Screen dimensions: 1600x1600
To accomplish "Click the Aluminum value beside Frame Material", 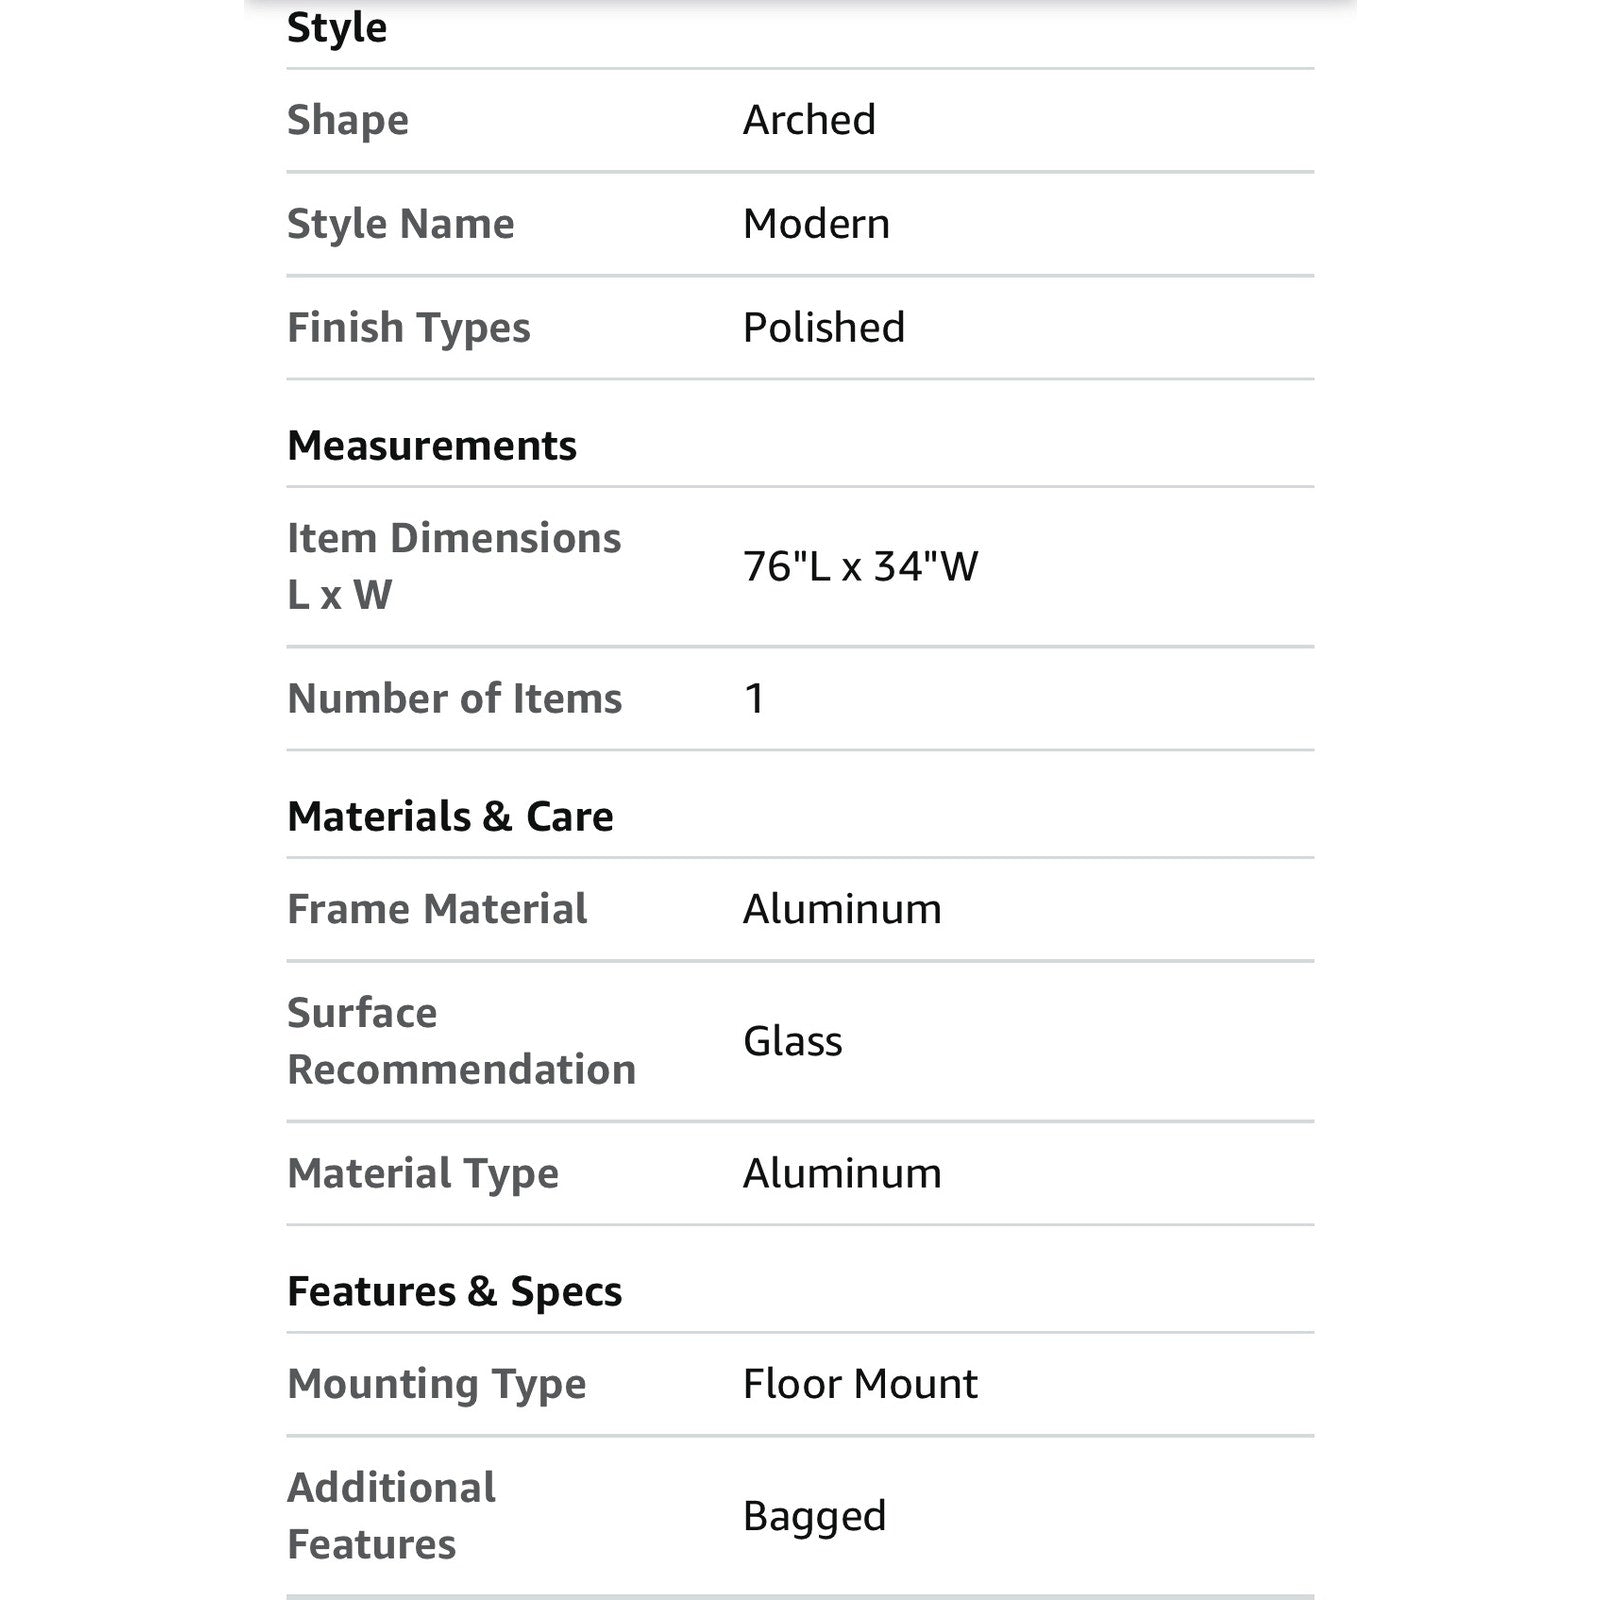I will coord(842,909).
